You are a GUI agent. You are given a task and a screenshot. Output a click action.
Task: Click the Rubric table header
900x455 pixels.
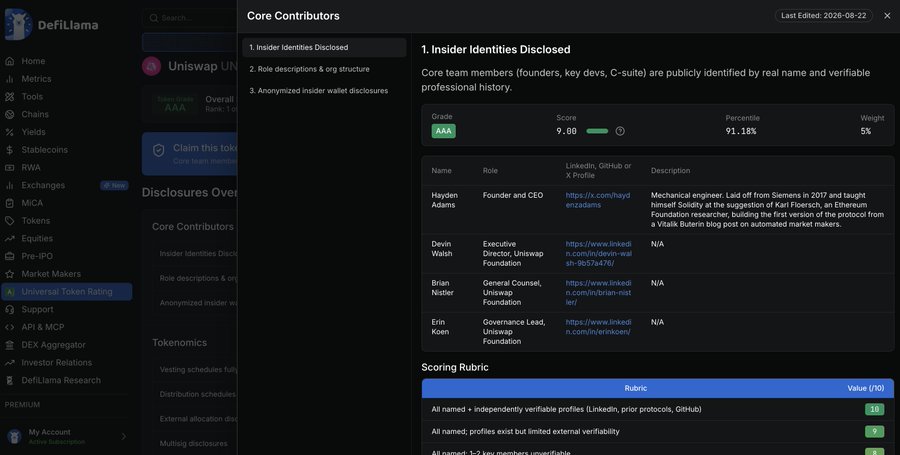635,388
